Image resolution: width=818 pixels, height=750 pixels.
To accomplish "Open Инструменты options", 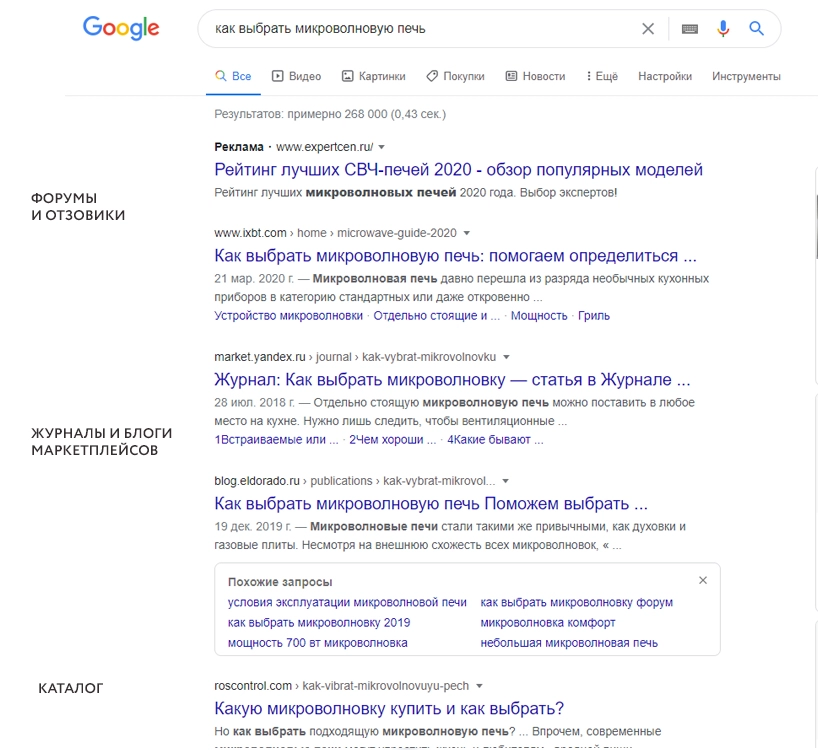I will [x=746, y=76].
